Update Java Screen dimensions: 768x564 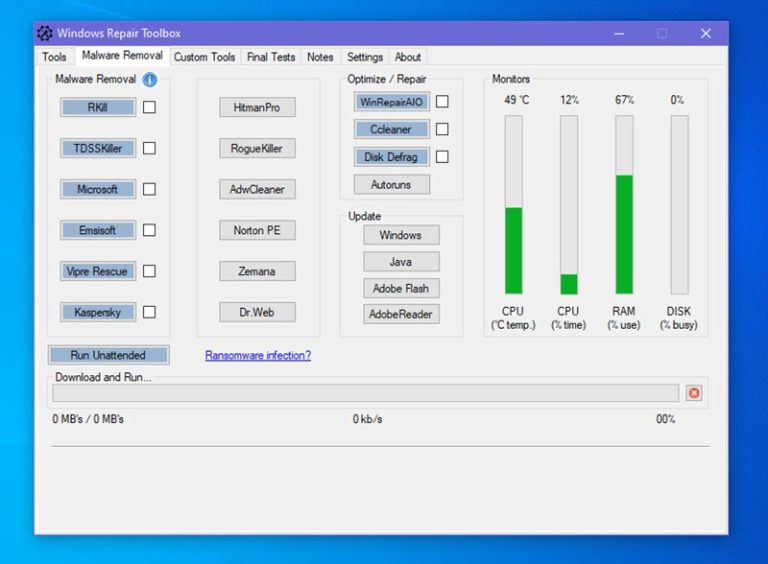pos(401,261)
